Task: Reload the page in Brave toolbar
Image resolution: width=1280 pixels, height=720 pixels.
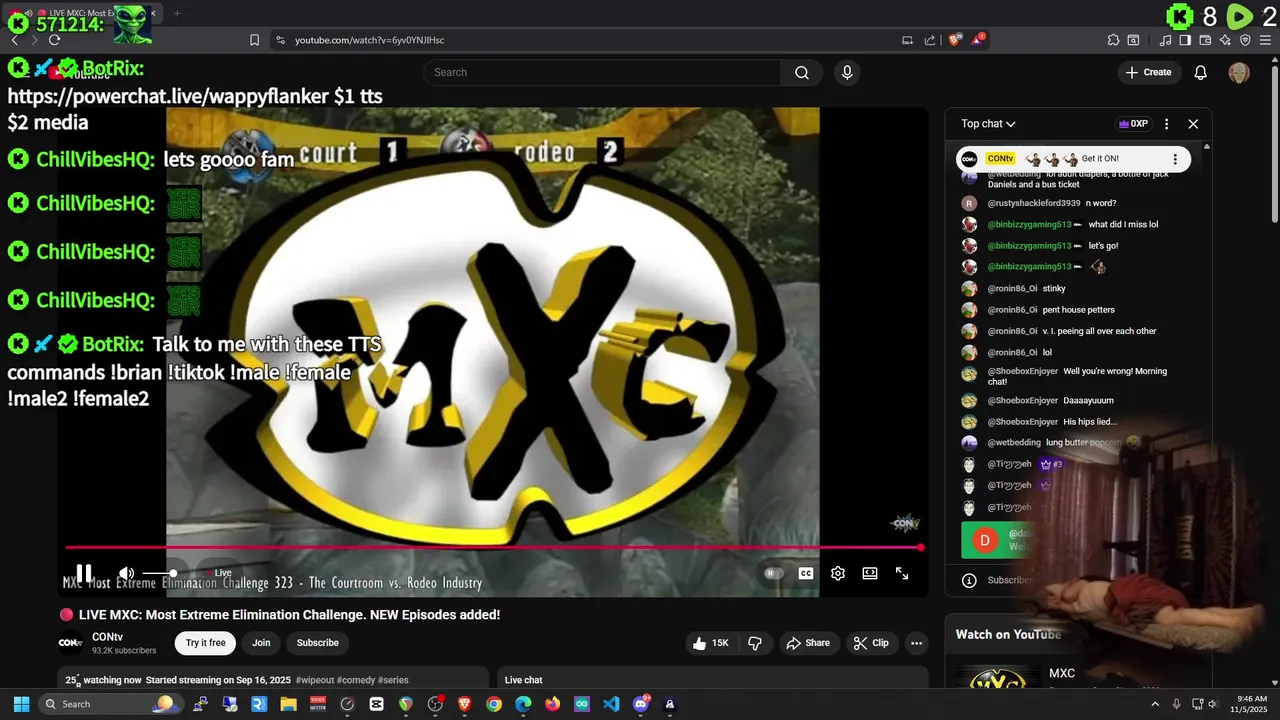Action: (x=54, y=40)
